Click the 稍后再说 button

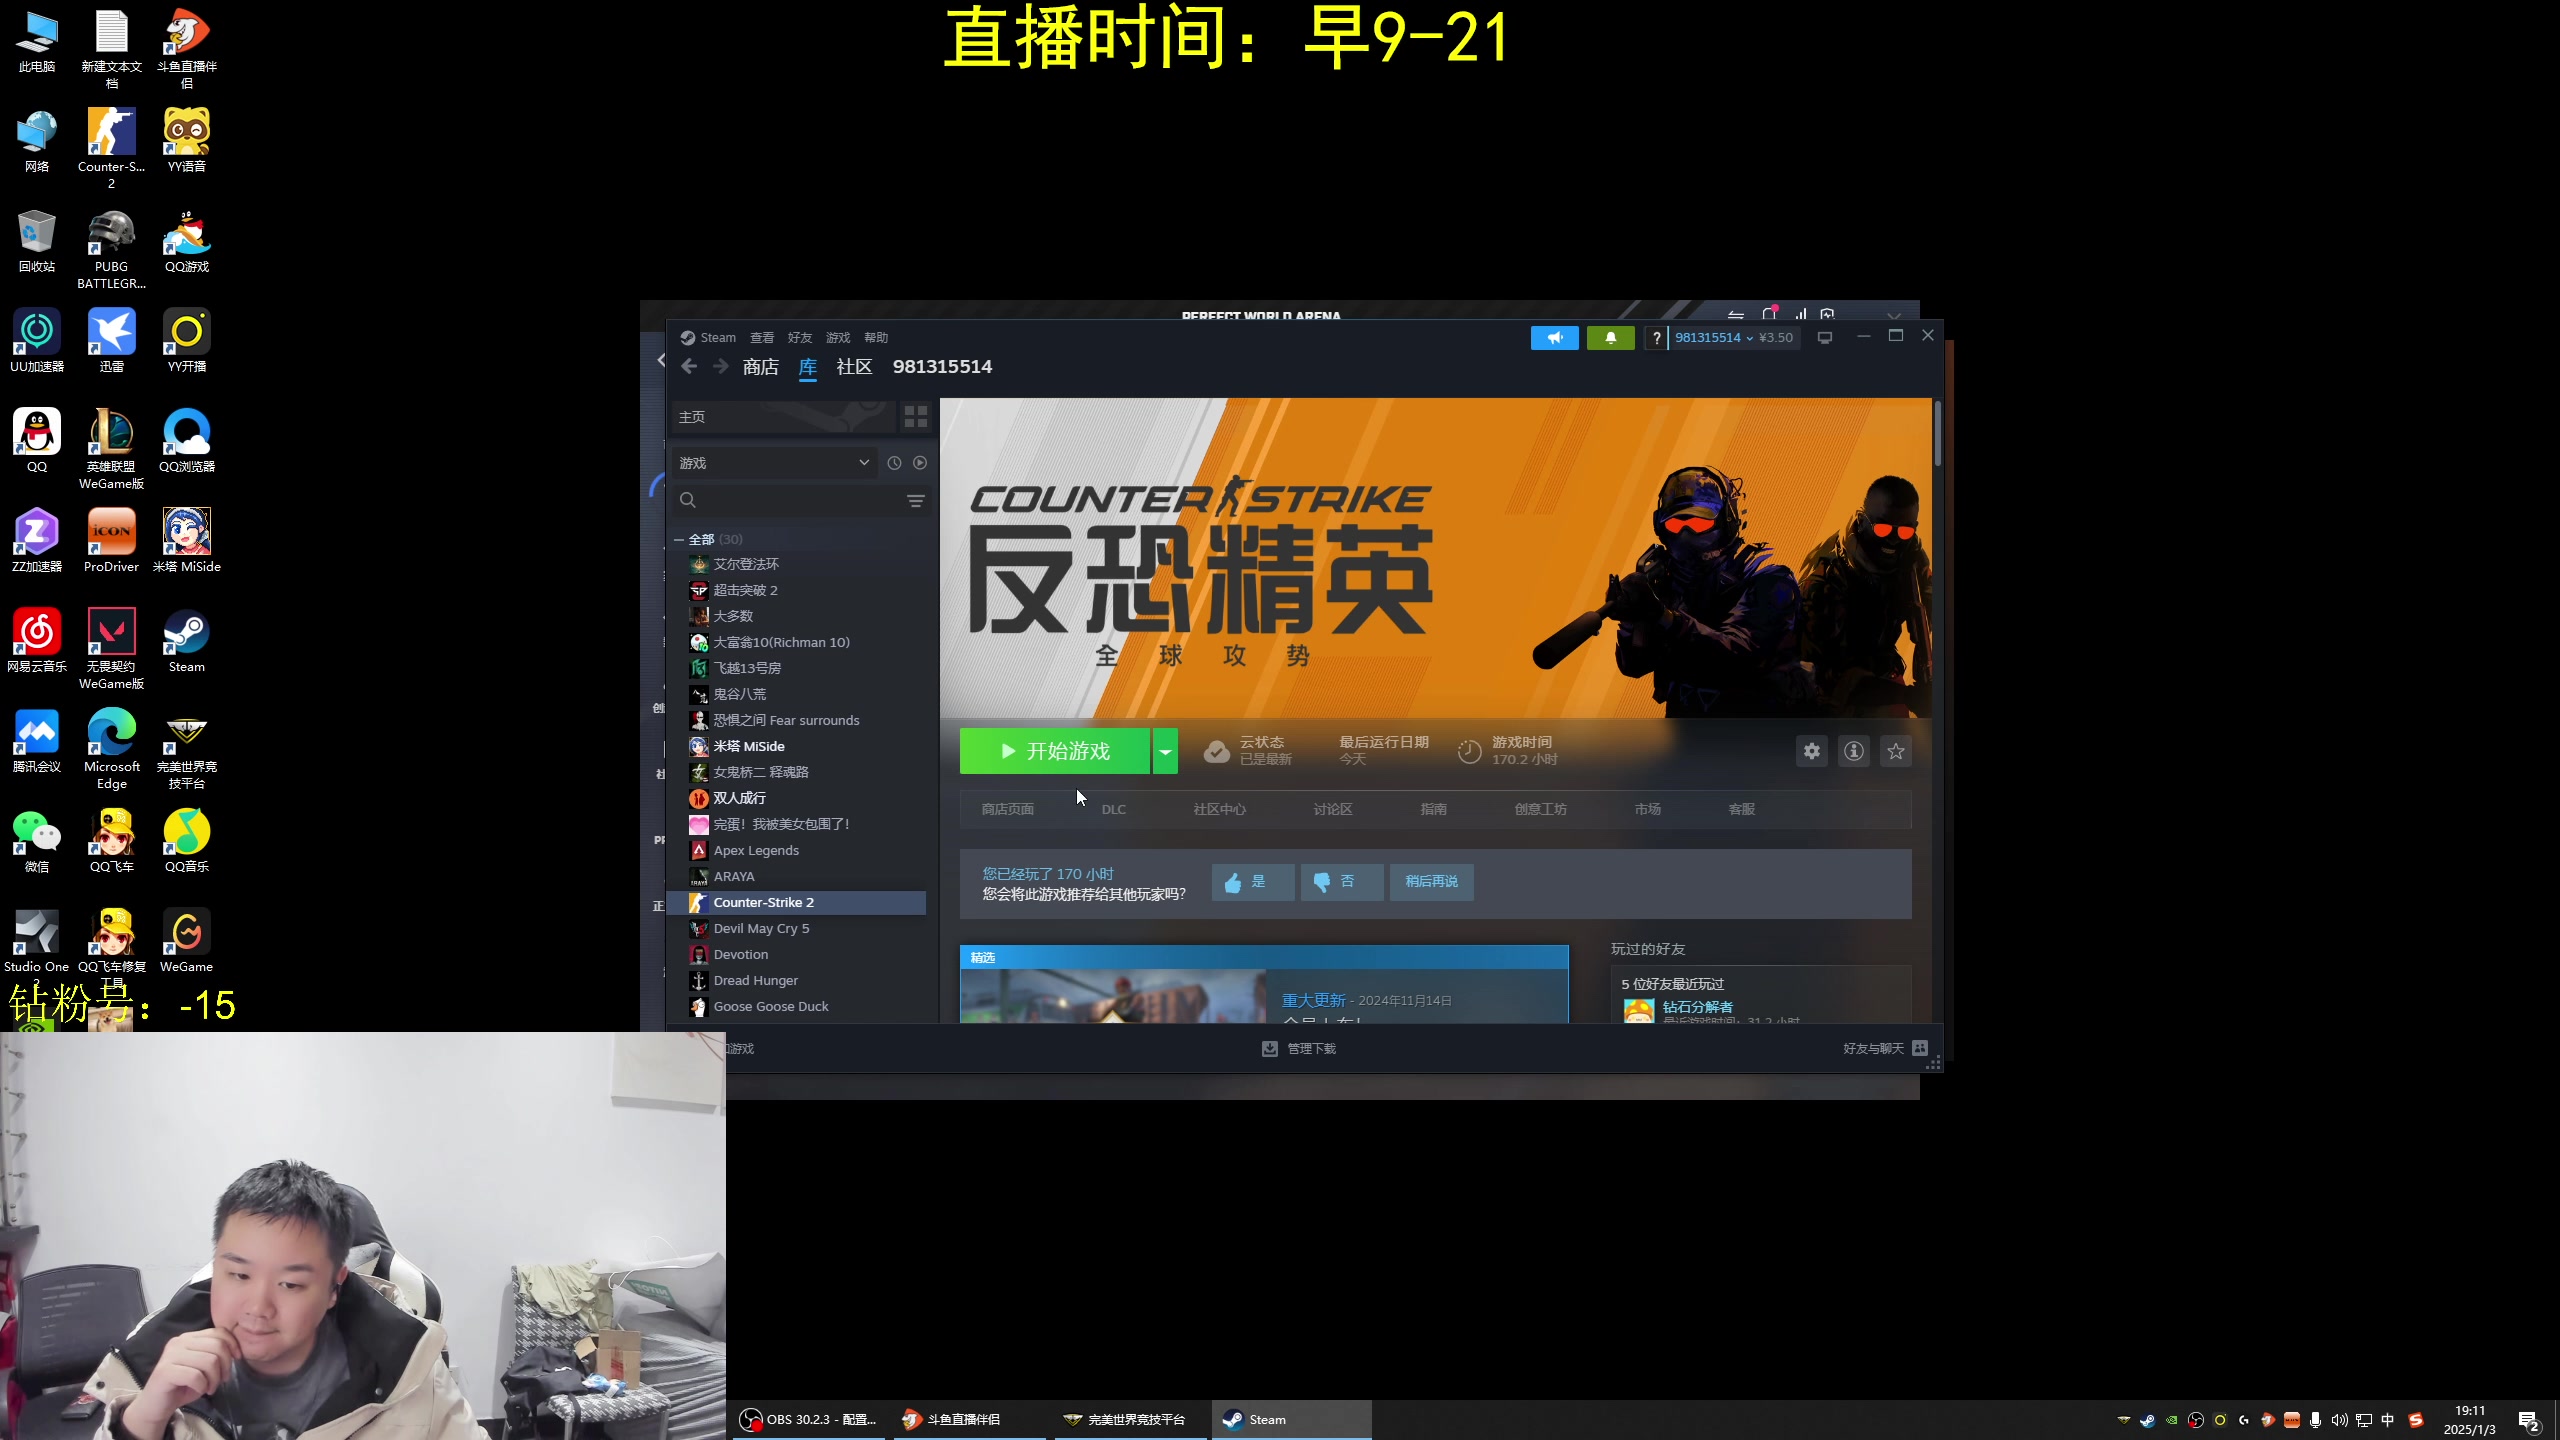click(1431, 882)
